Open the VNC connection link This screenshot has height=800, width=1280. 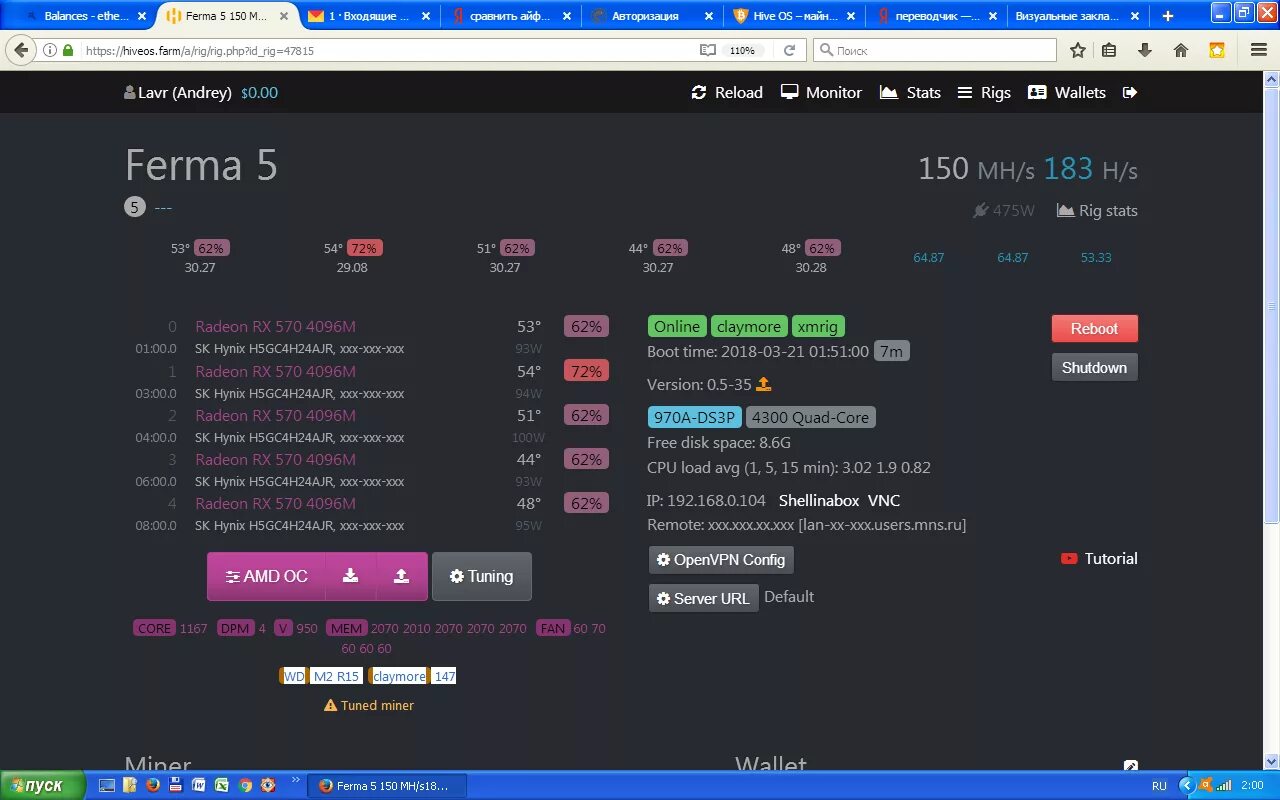coord(884,500)
